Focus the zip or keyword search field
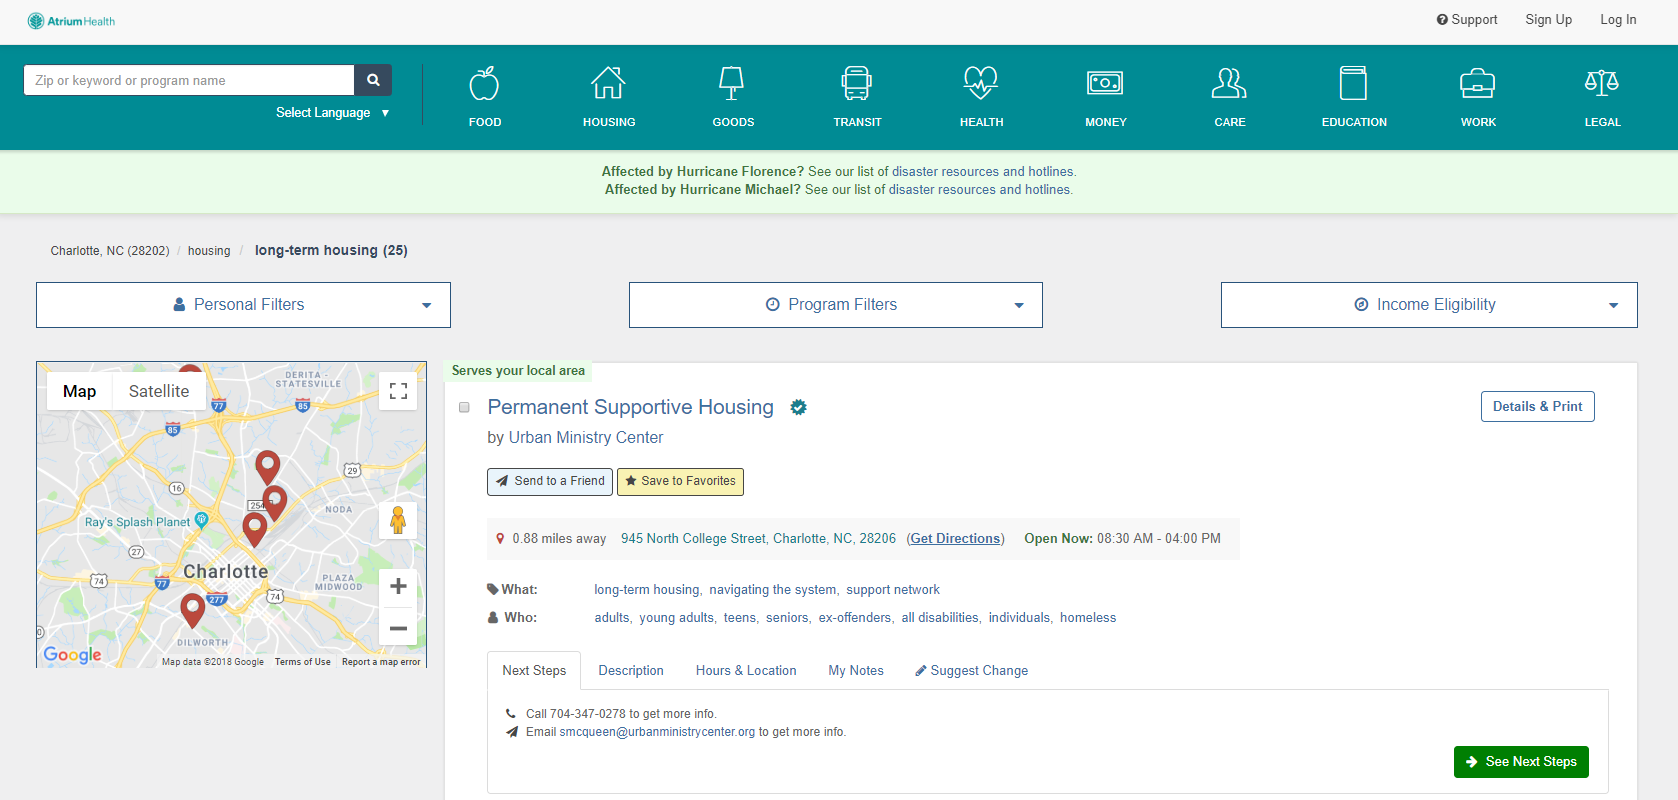Viewport: 1678px width, 800px height. click(x=189, y=80)
